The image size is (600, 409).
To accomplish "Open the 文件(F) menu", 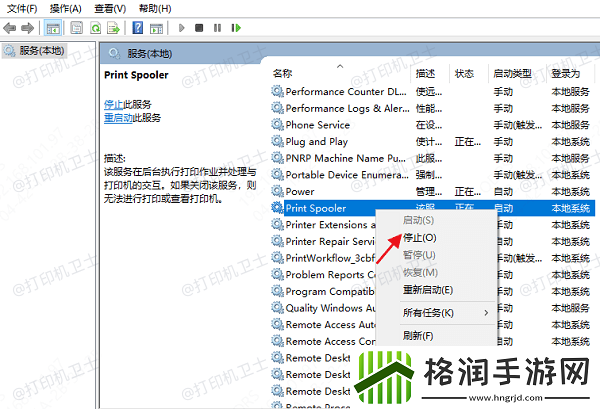I will click(22, 8).
